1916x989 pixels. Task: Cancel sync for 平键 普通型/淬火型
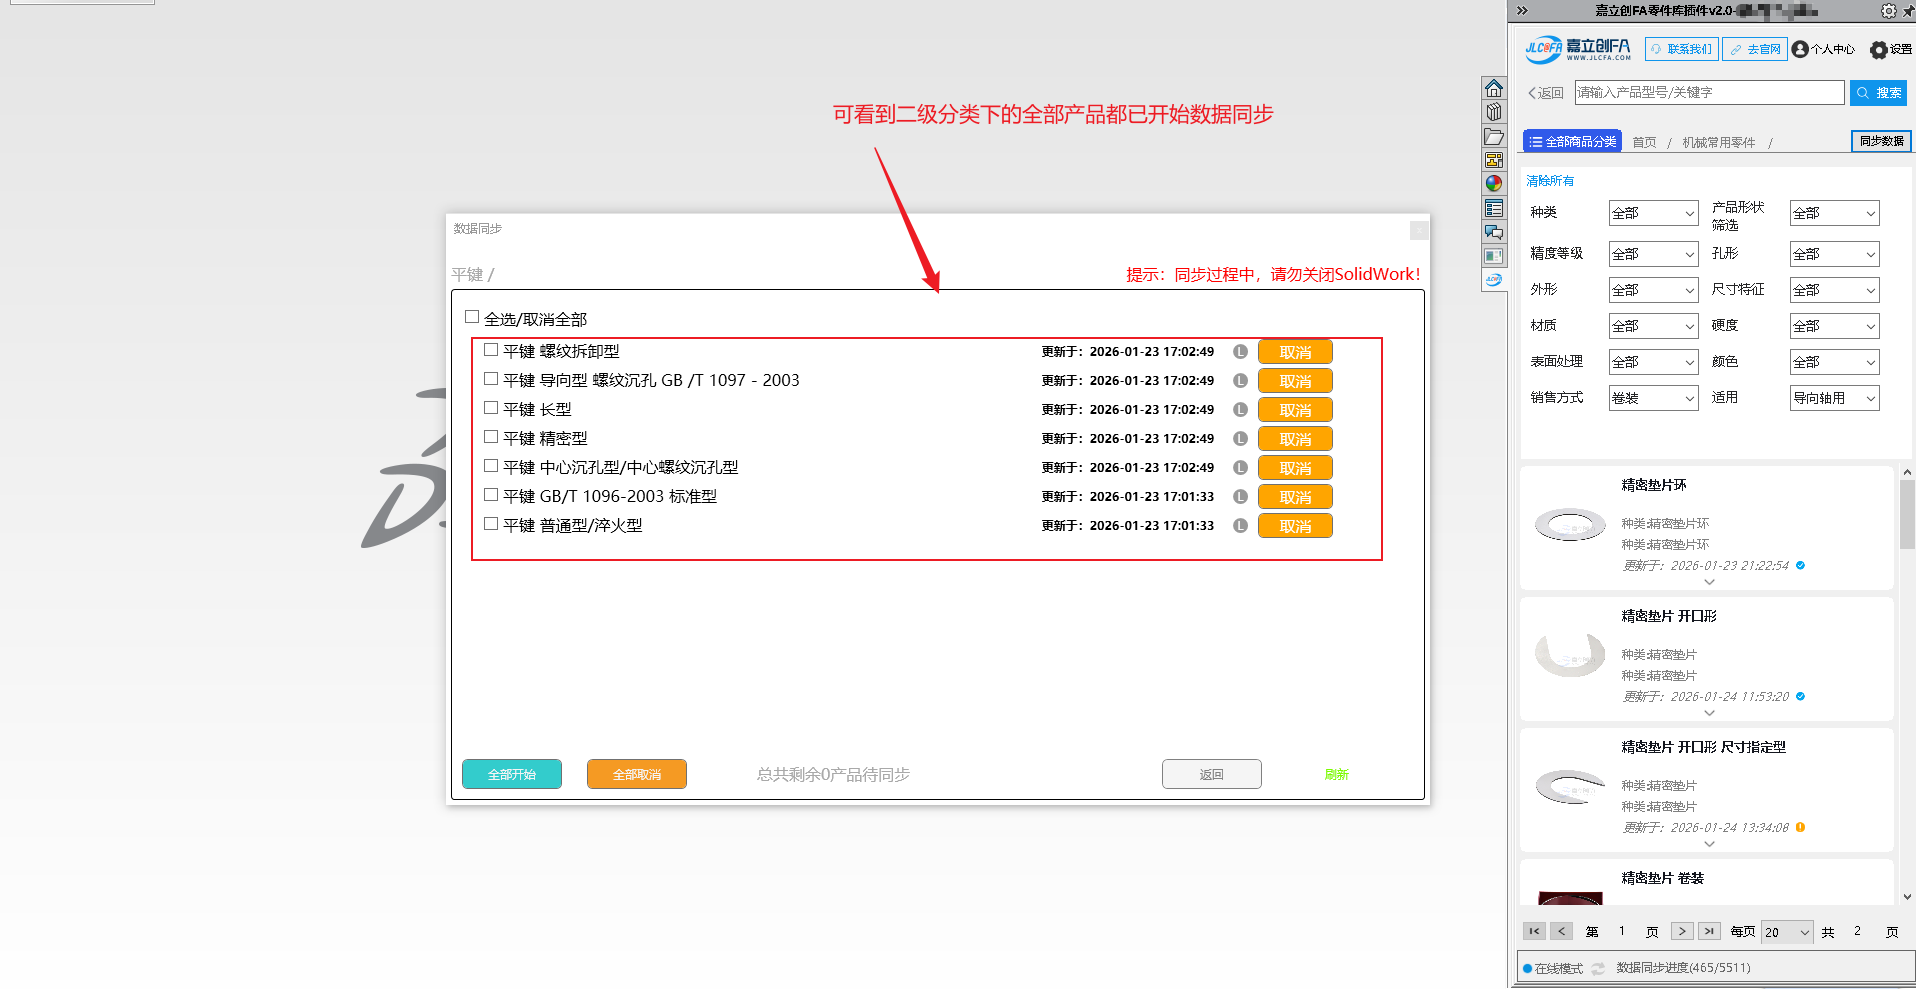tap(1294, 526)
